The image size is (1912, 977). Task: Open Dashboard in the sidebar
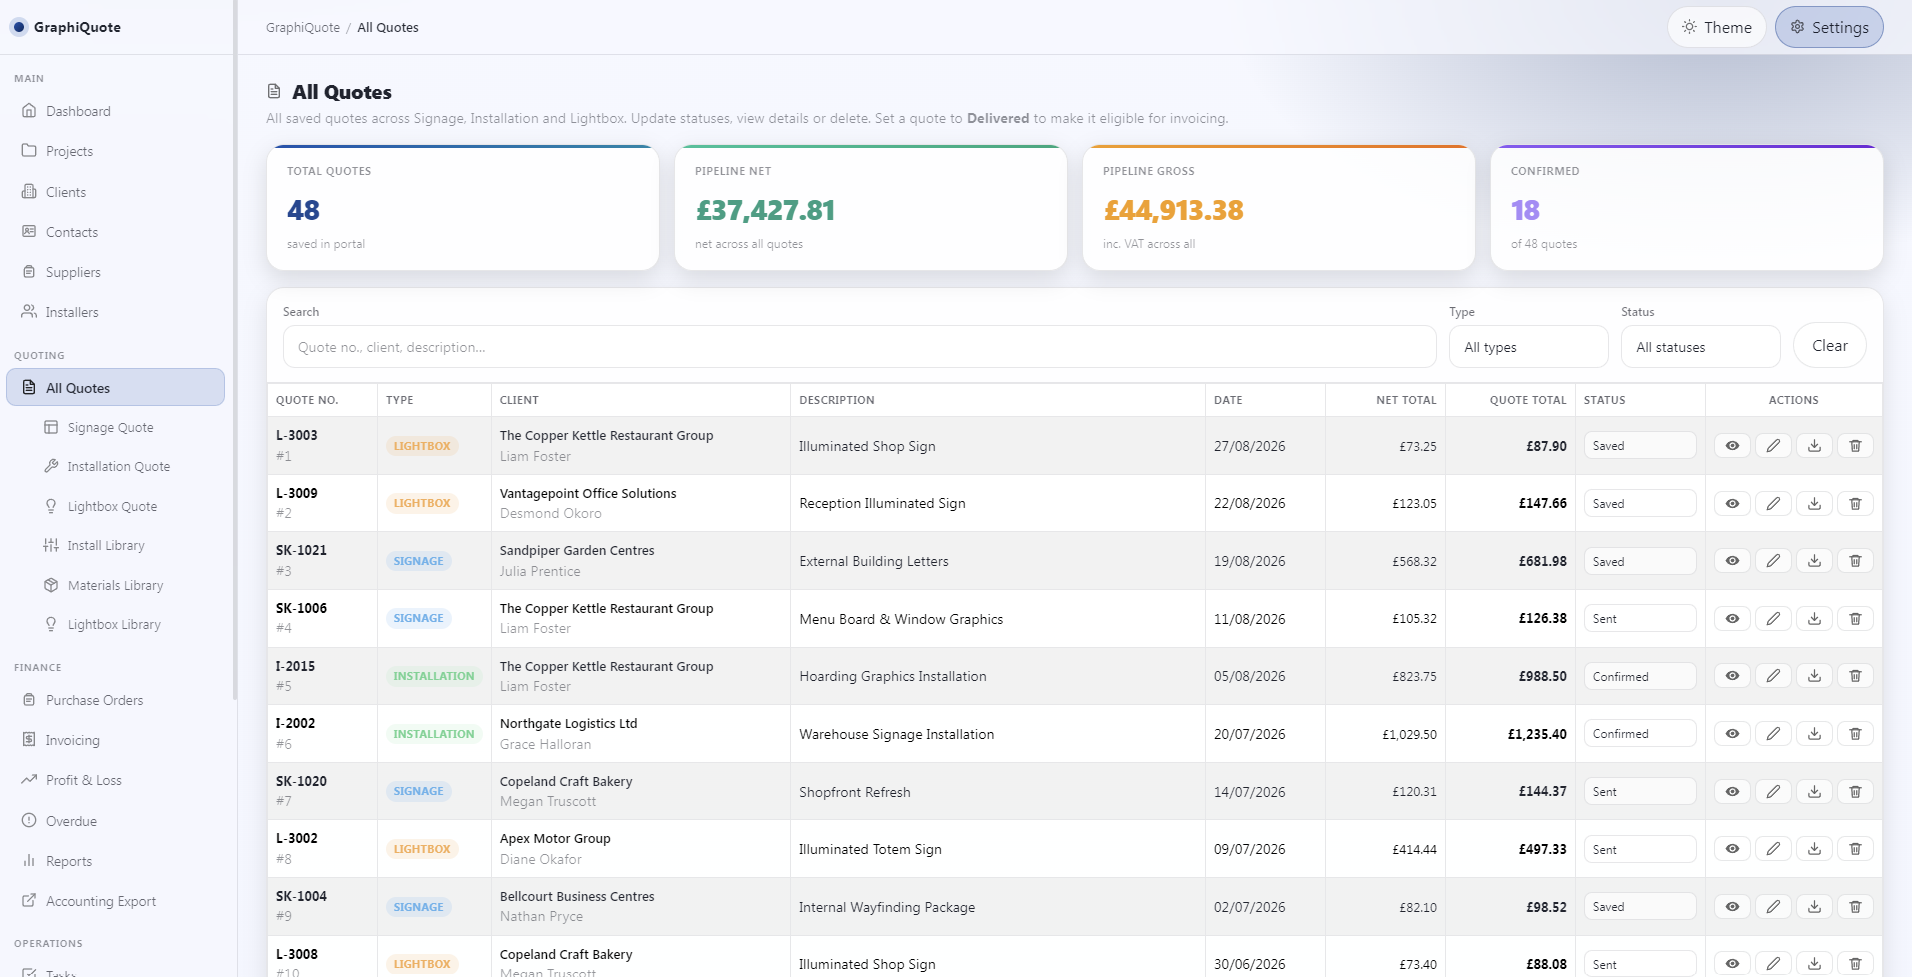pos(116,111)
